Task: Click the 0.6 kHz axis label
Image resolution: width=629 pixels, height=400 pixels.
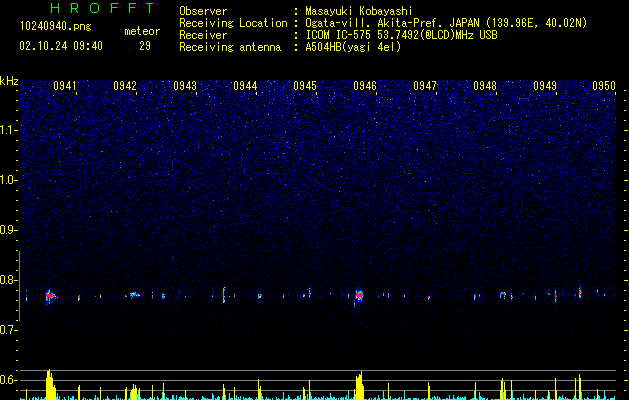Action: click(8, 380)
